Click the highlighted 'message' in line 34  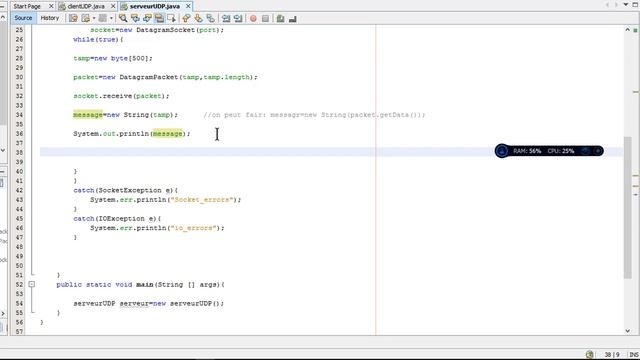[88, 115]
